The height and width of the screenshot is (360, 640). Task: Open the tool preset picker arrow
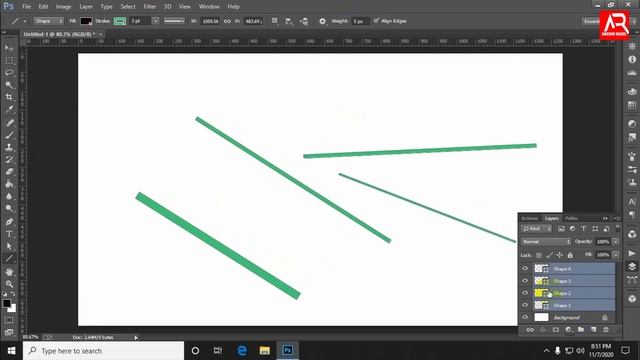pyautogui.click(x=25, y=21)
